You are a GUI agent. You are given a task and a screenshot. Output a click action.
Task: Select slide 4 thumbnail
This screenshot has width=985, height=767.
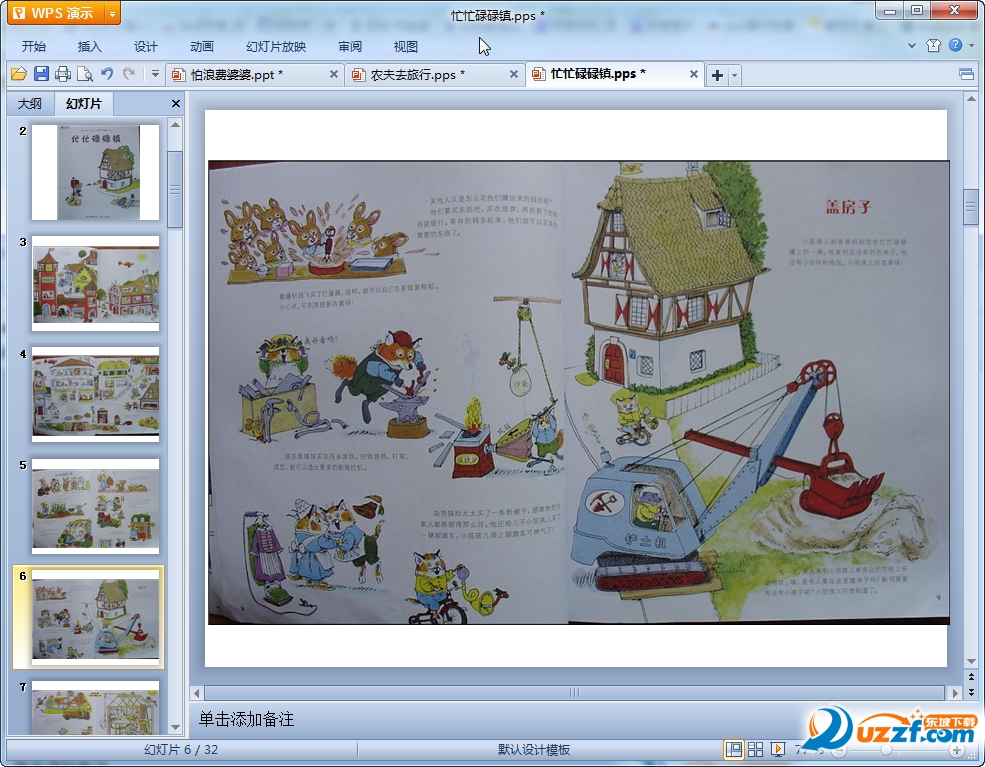[x=95, y=394]
